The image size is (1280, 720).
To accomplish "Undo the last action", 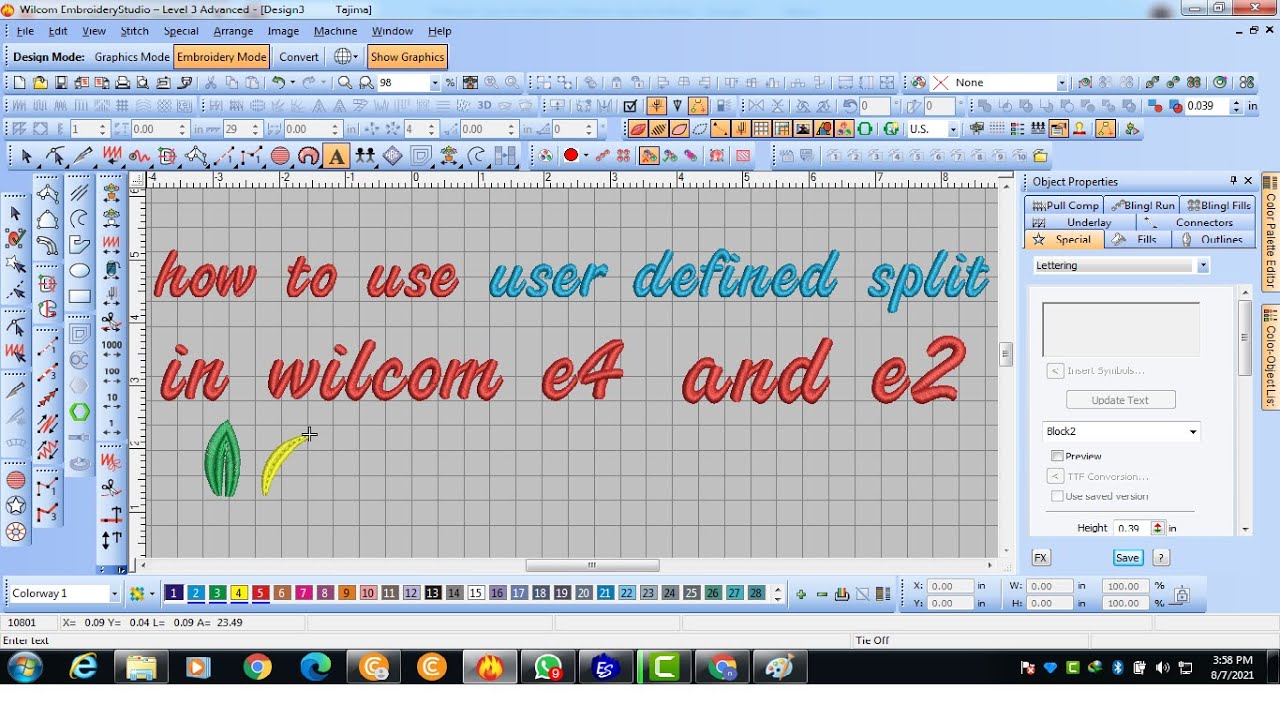I will coord(278,83).
